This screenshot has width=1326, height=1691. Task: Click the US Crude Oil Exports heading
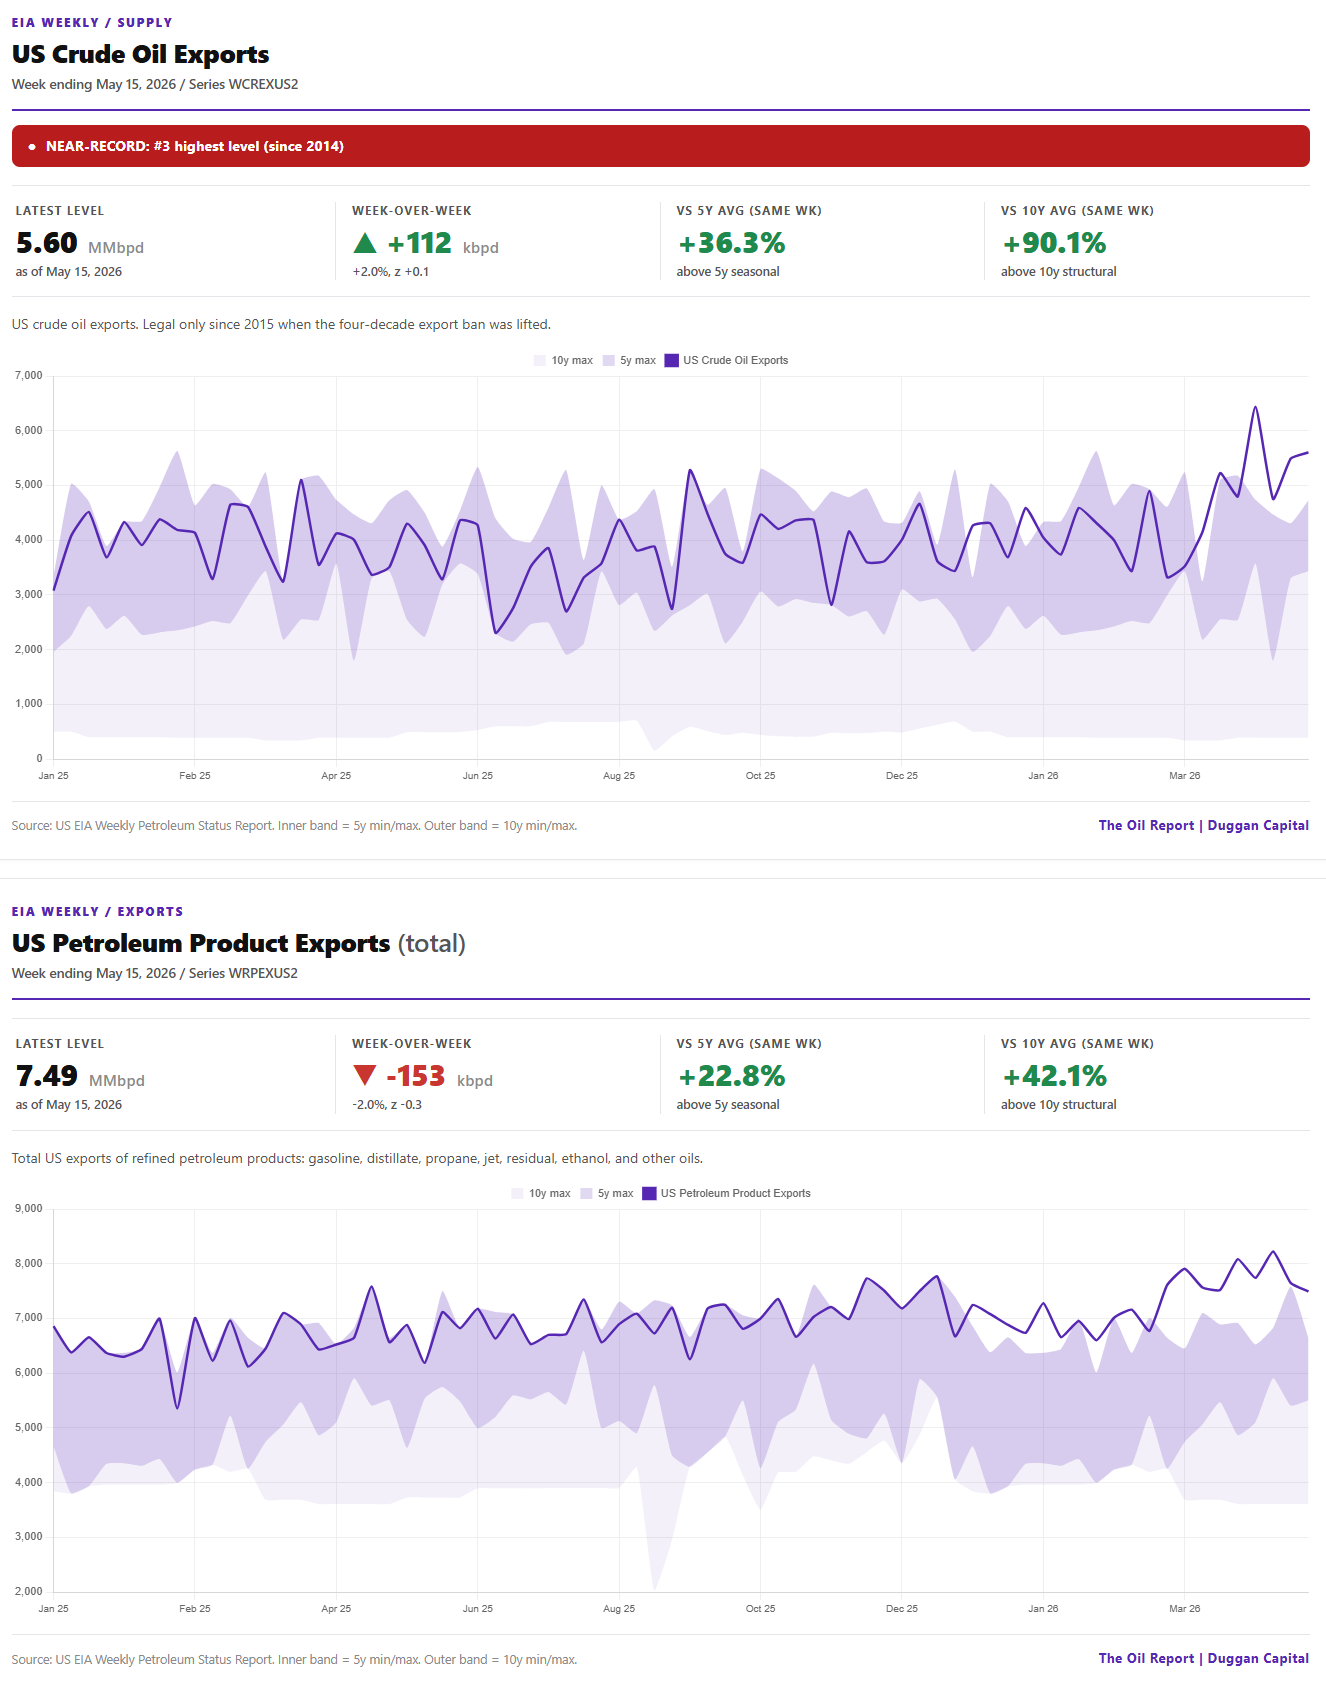pyautogui.click(x=141, y=54)
